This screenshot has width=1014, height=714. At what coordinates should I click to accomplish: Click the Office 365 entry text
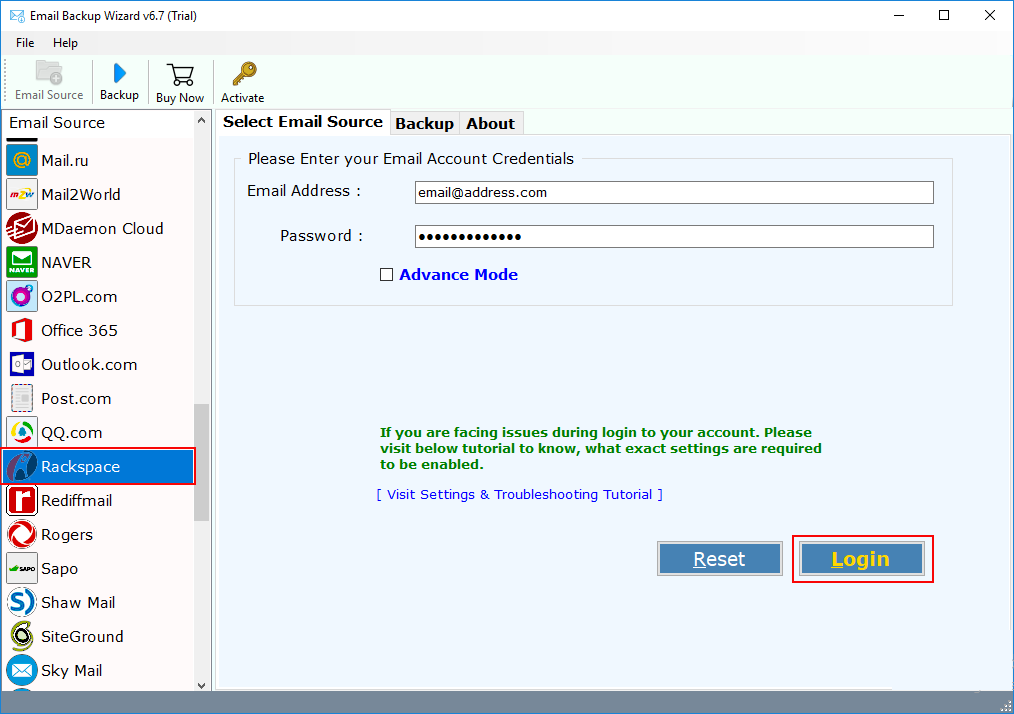[x=80, y=330]
